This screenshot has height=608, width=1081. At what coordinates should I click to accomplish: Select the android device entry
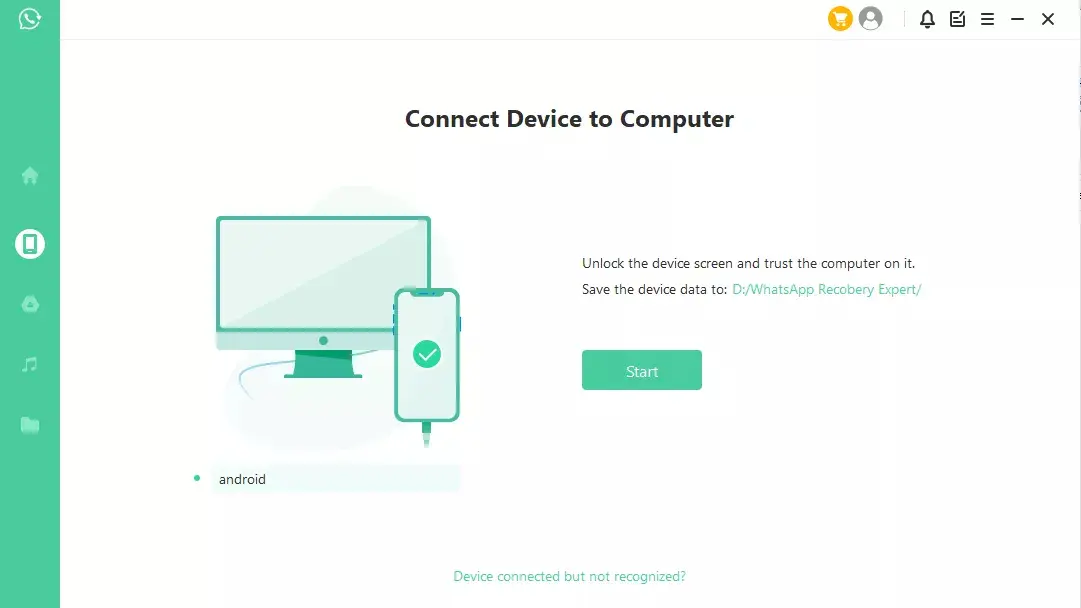335,478
